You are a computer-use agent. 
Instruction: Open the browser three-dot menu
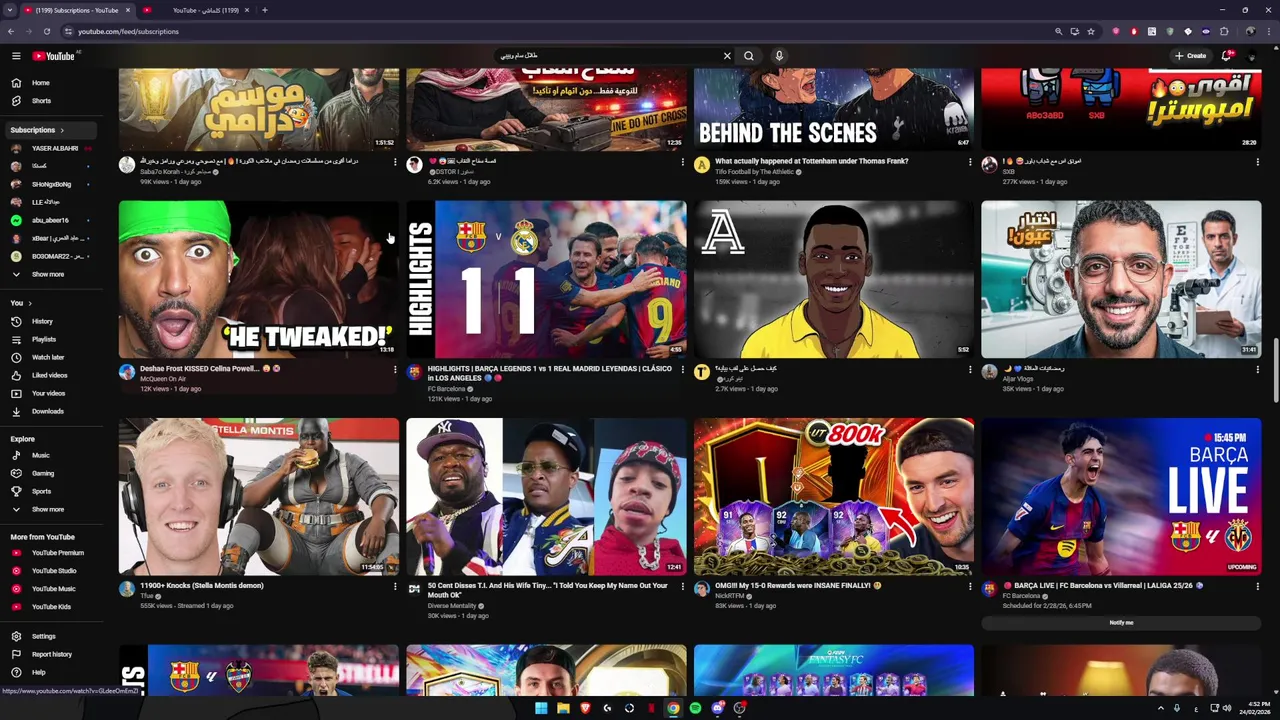pyautogui.click(x=1270, y=31)
